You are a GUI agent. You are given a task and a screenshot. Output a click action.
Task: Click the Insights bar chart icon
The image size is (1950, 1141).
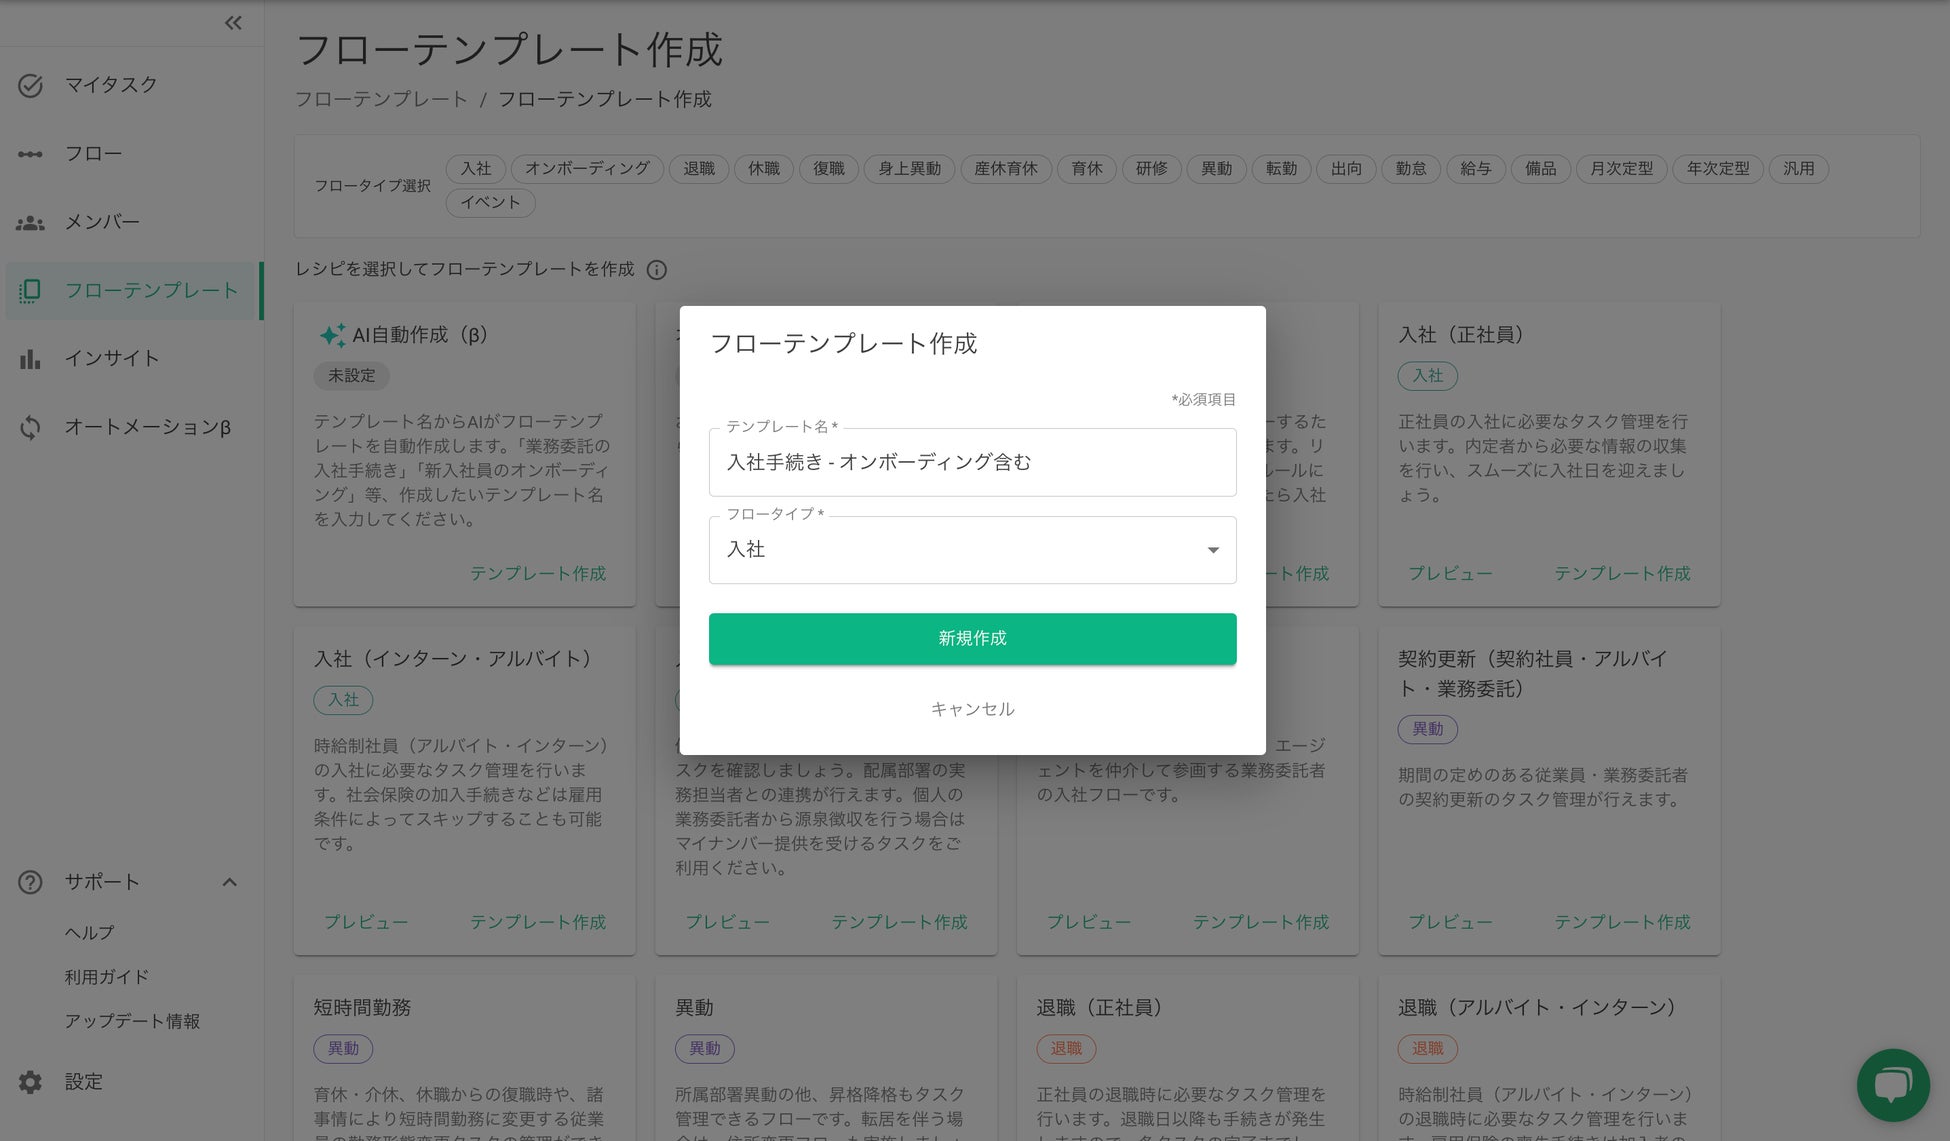pyautogui.click(x=30, y=359)
